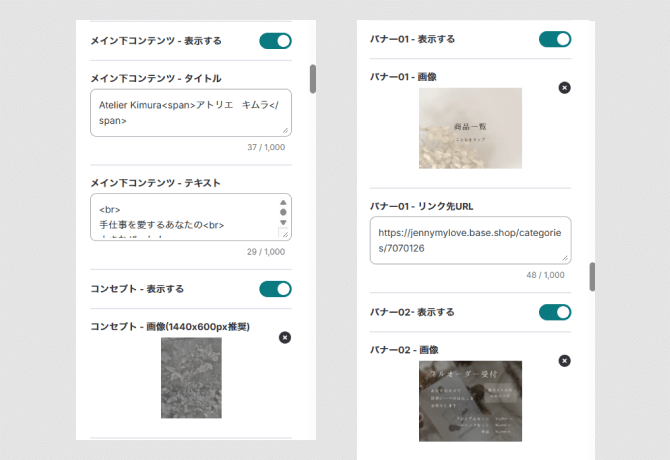Image resolution: width=670 pixels, height=460 pixels.
Task: Click the バナー01 商品一覧 image thumbnail
Action: (x=470, y=128)
